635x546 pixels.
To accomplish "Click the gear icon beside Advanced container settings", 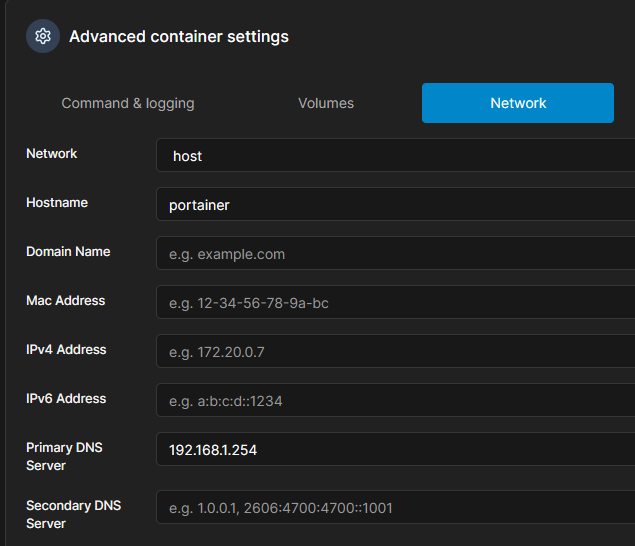I will (x=43, y=36).
